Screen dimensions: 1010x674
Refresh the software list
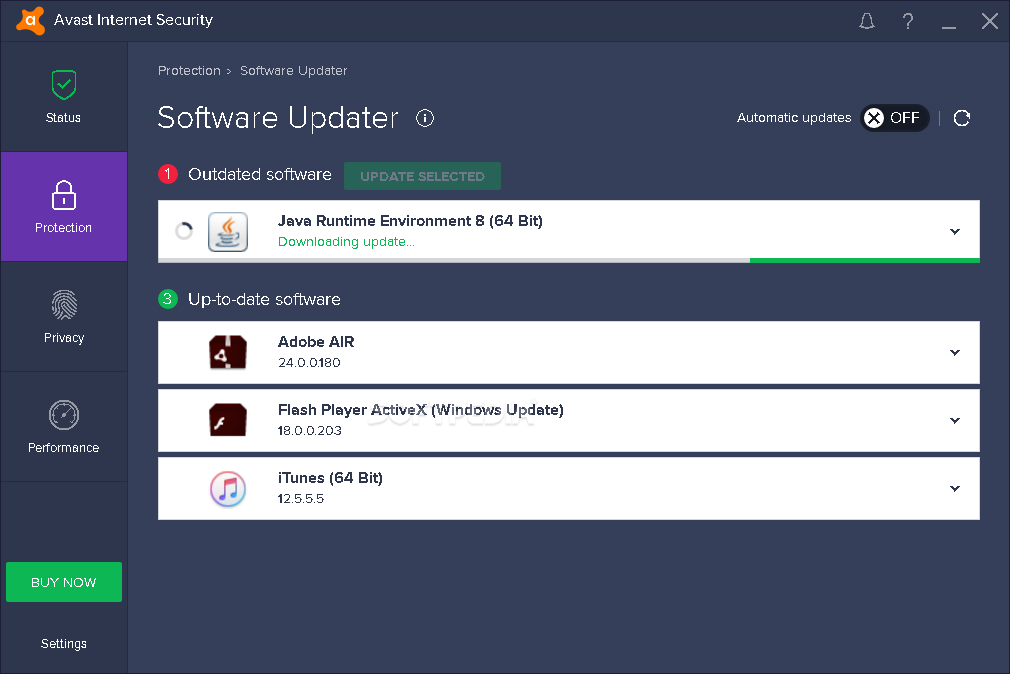click(x=962, y=118)
